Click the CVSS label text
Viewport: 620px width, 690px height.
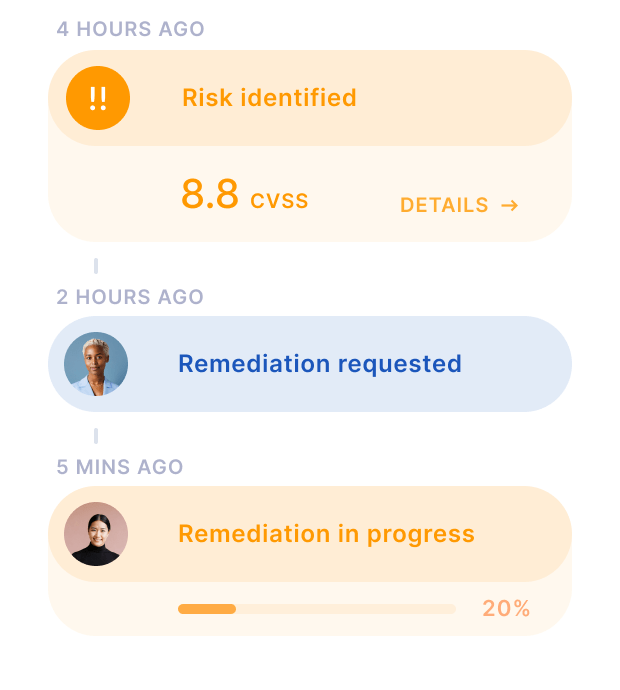pos(279,201)
